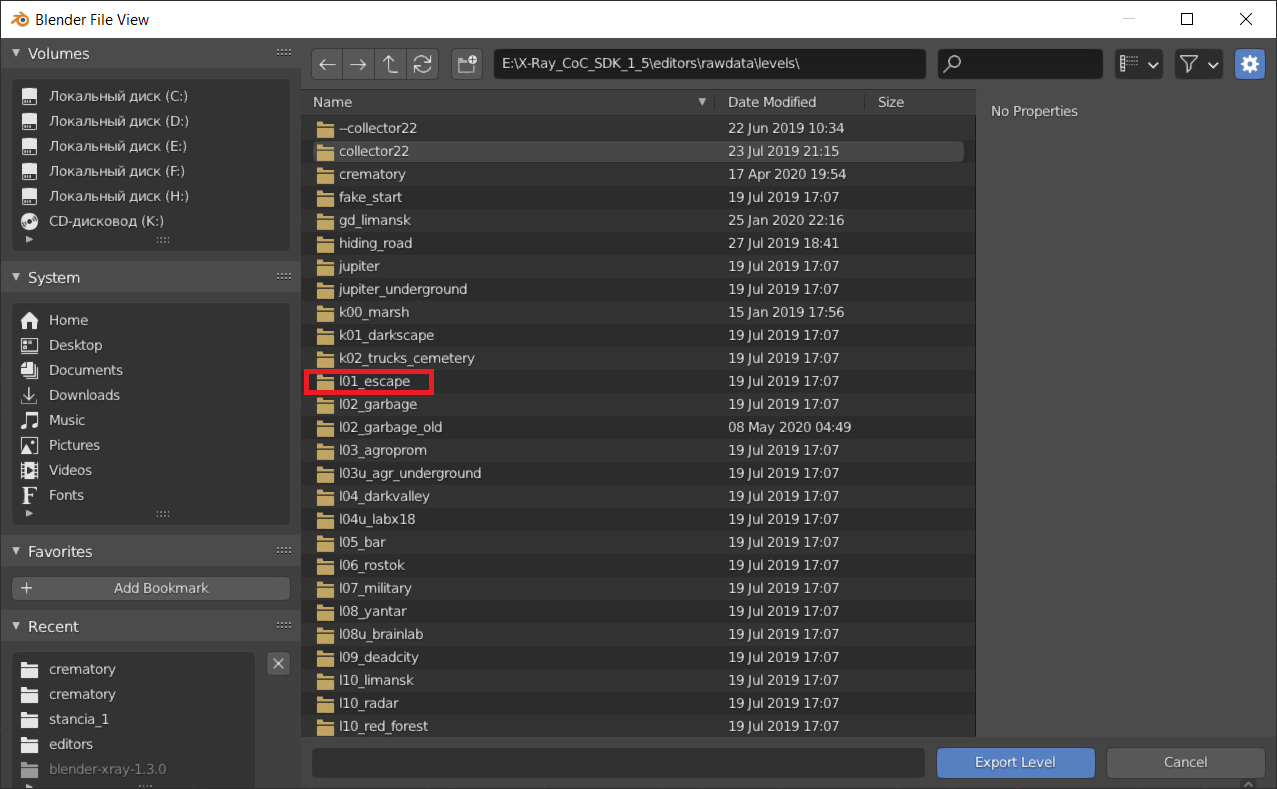Select the collector22 folder dated 23 Jul
This screenshot has width=1277, height=789.
tap(638, 151)
